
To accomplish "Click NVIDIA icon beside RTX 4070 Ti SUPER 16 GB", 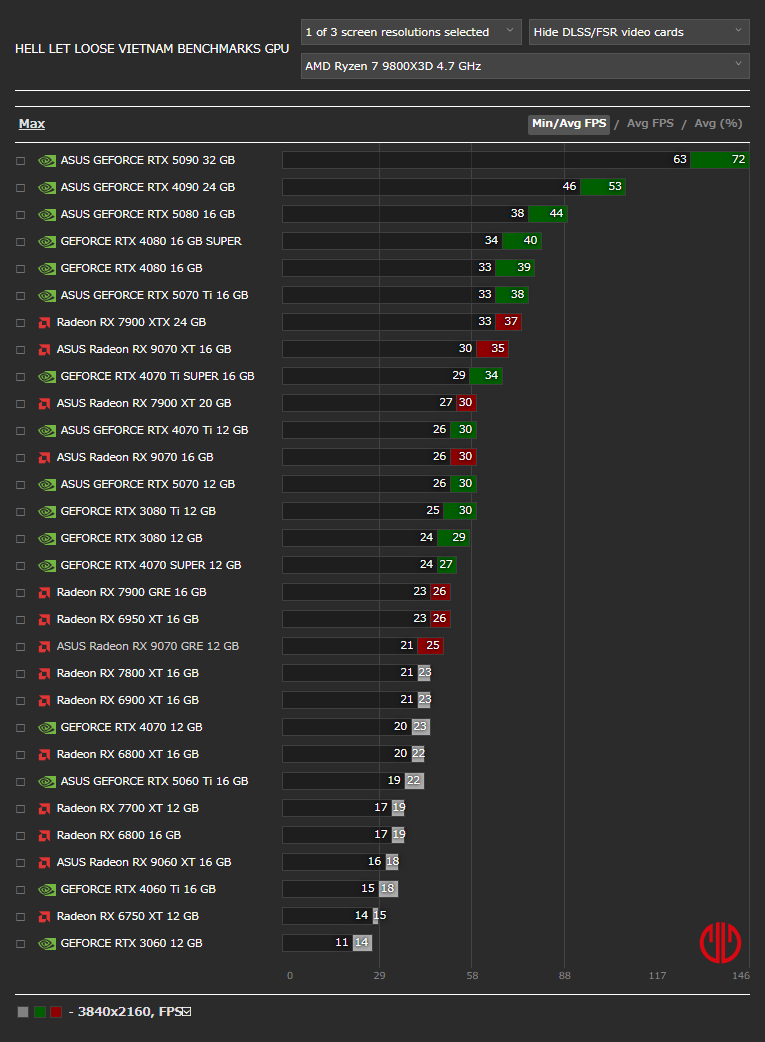I will (47, 377).
